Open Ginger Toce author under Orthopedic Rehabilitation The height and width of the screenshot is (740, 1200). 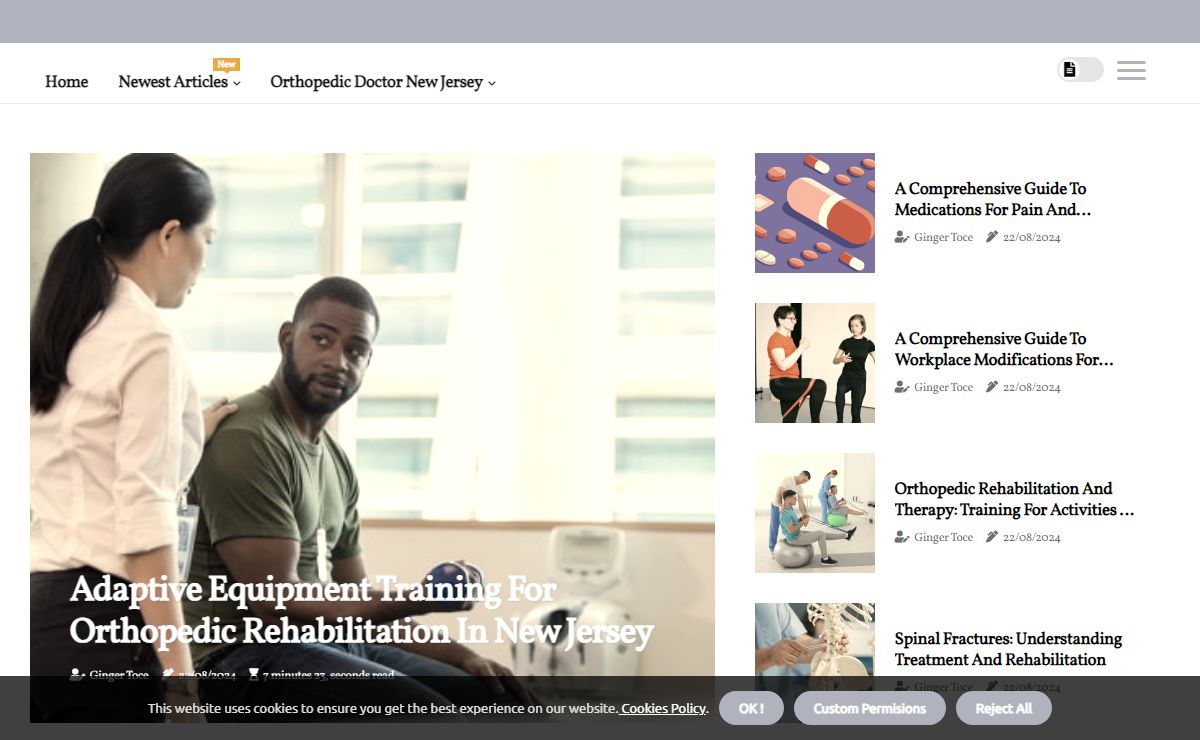pyautogui.click(x=943, y=537)
